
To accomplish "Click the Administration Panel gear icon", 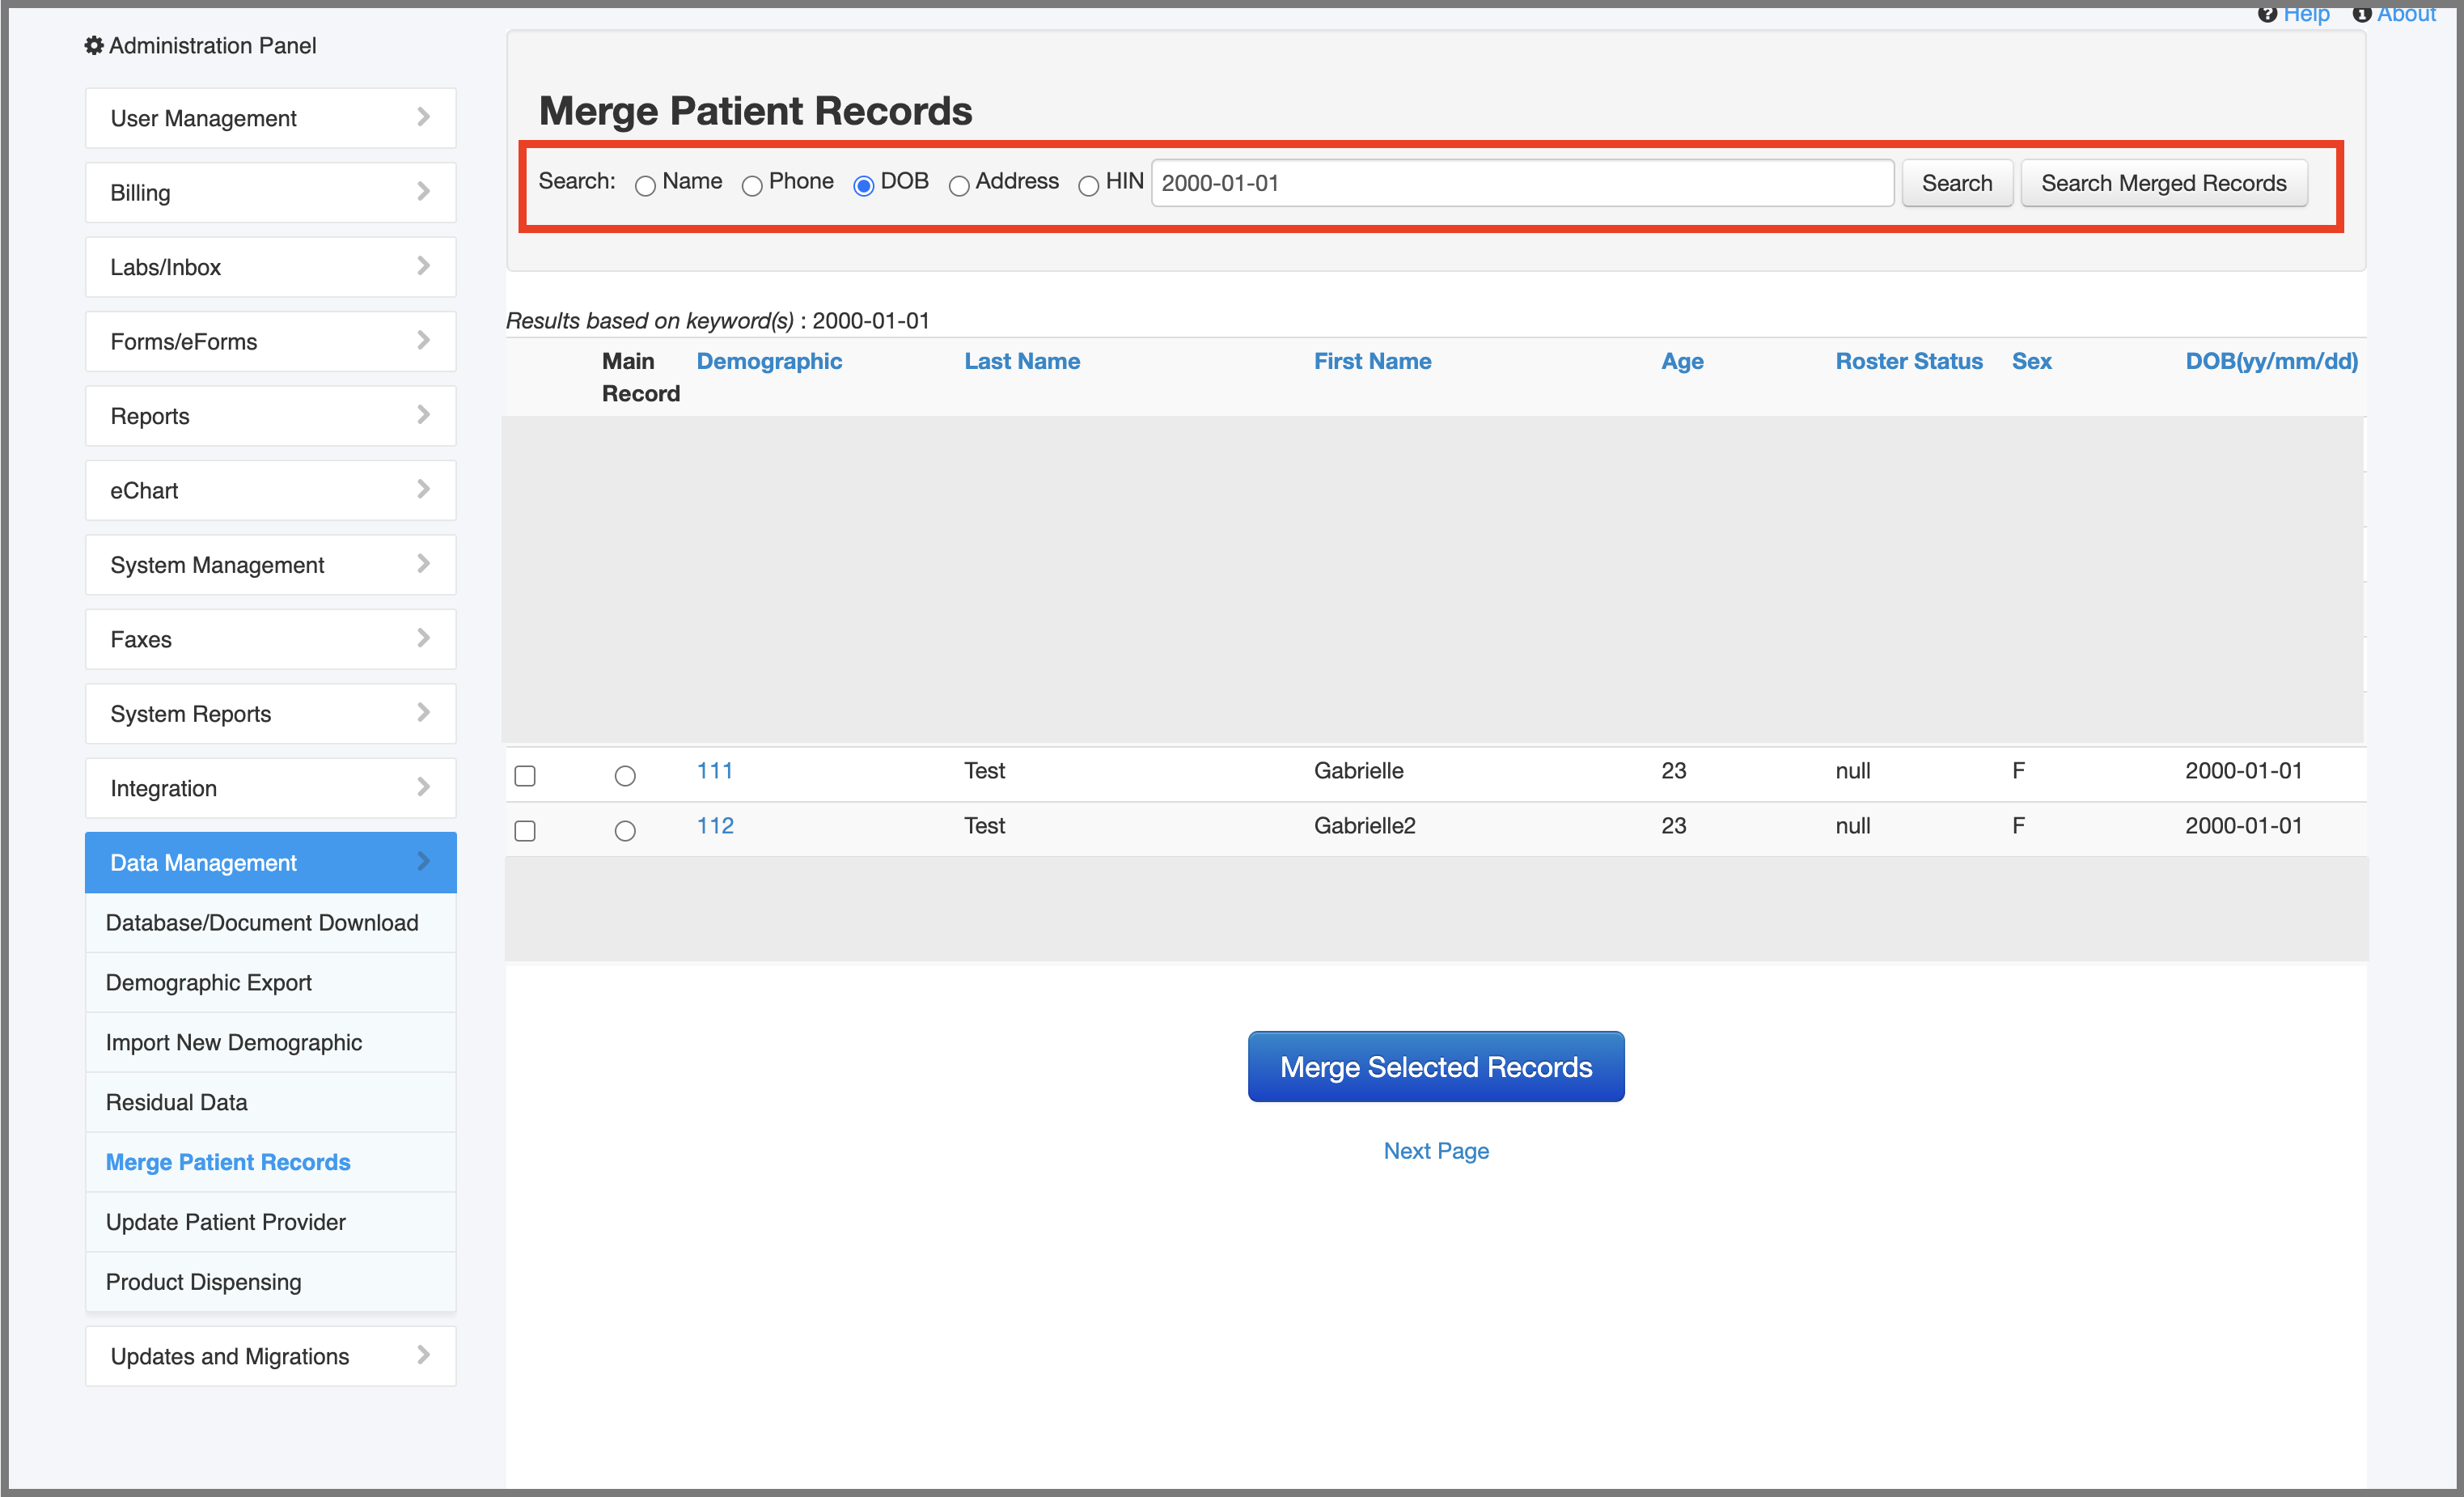I will pyautogui.click(x=94, y=45).
